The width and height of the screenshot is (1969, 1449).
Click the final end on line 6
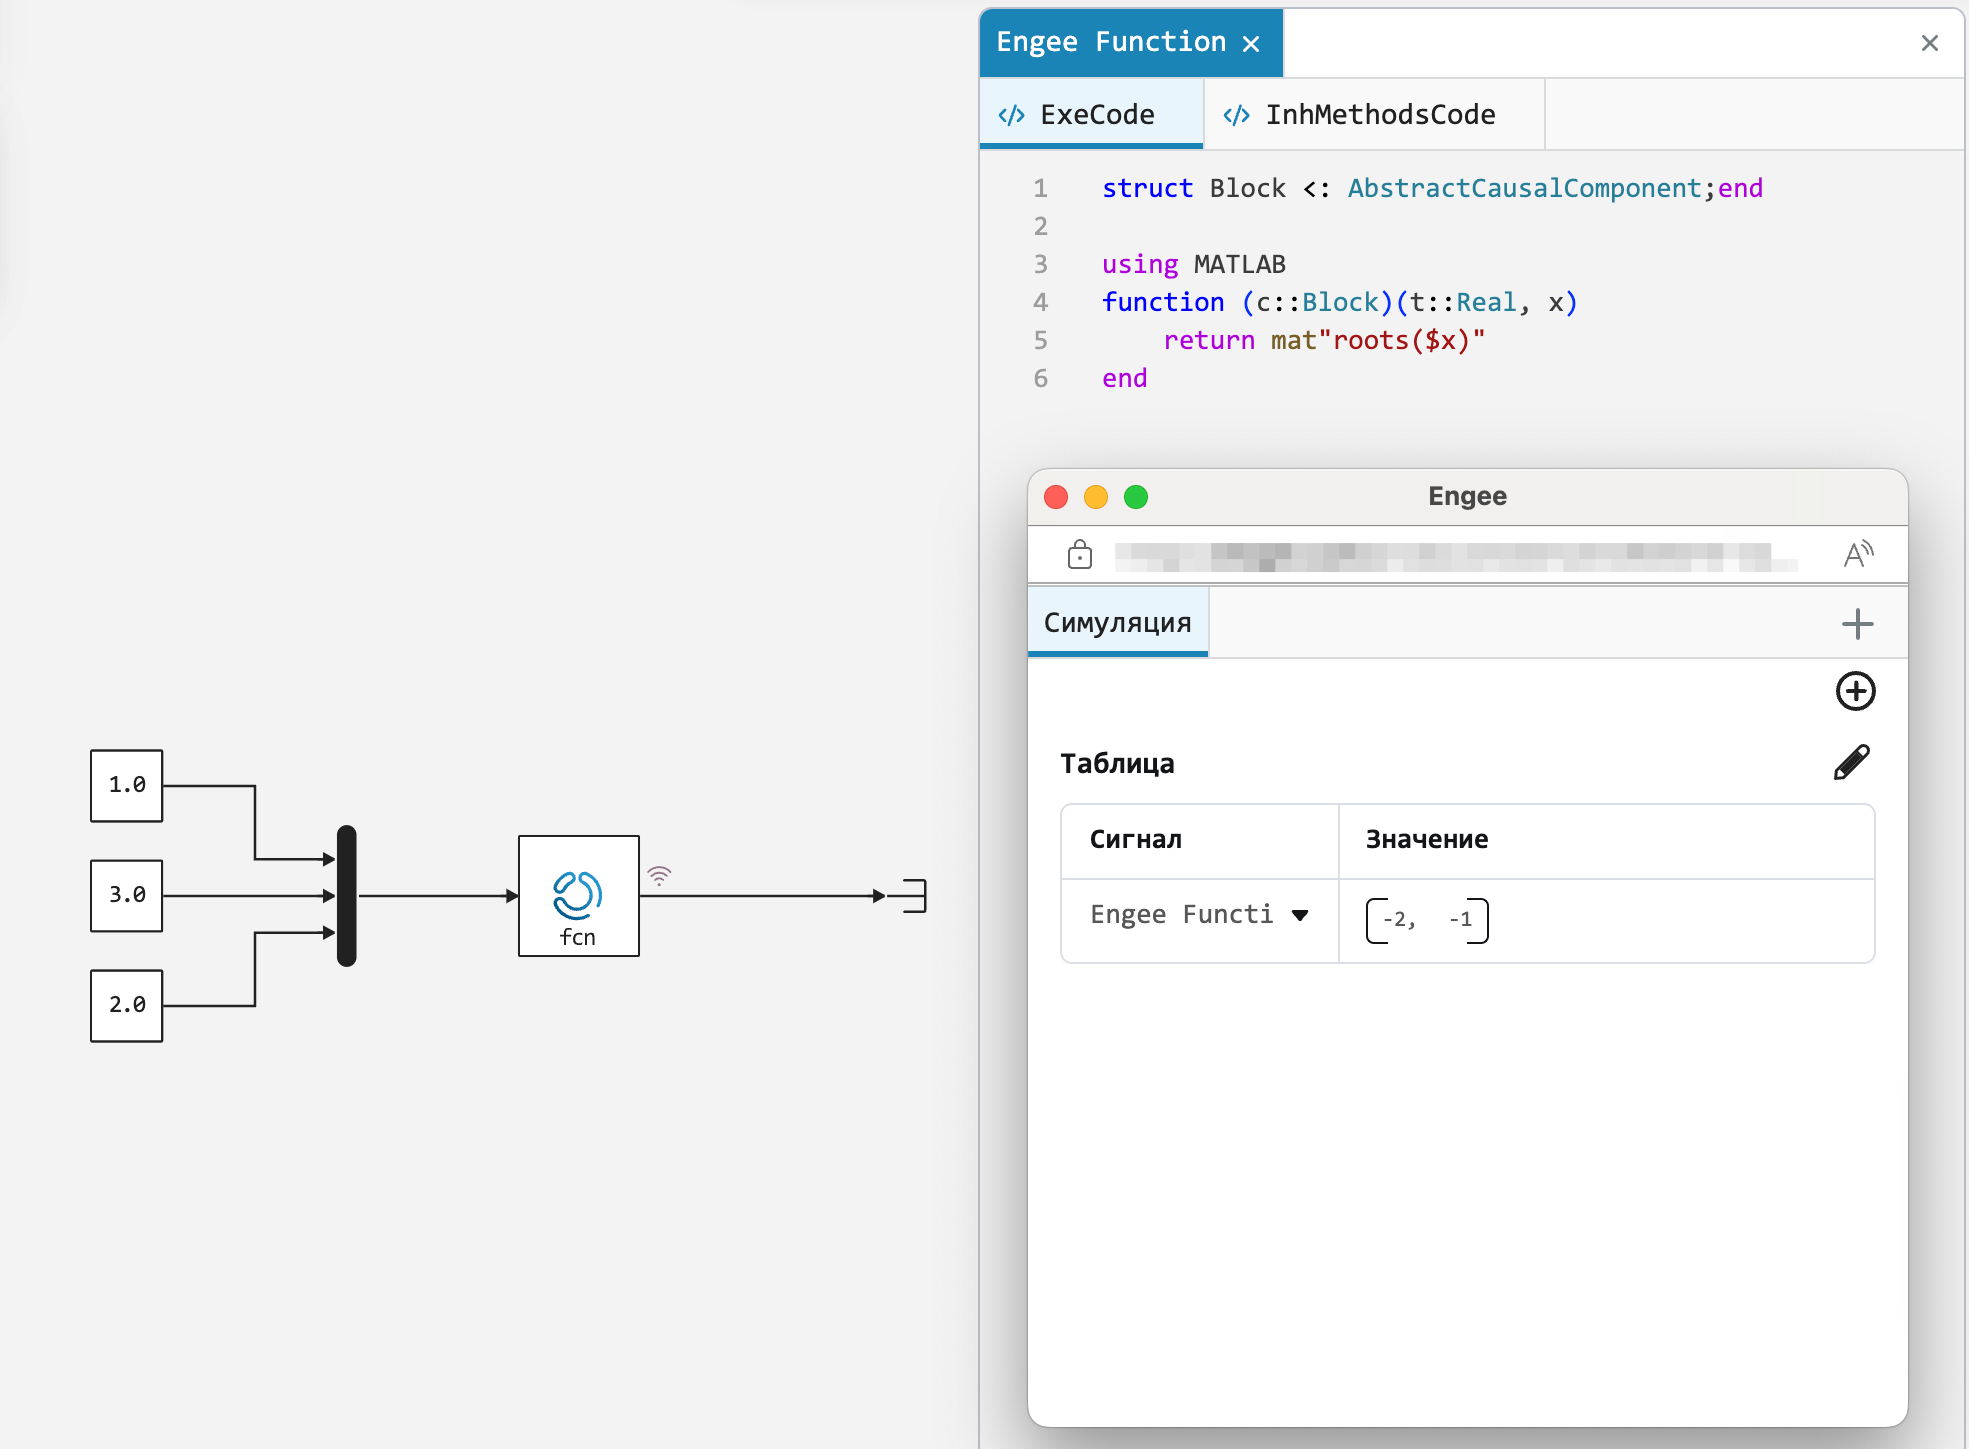pyautogui.click(x=1124, y=378)
